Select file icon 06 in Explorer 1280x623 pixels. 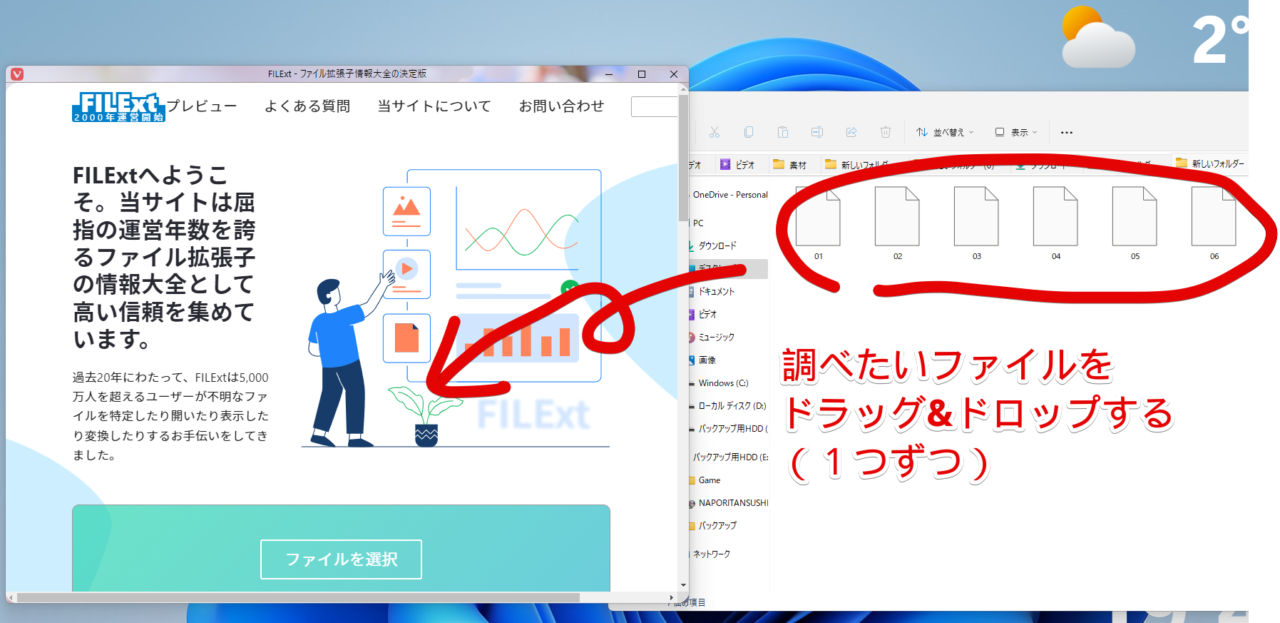[1214, 216]
